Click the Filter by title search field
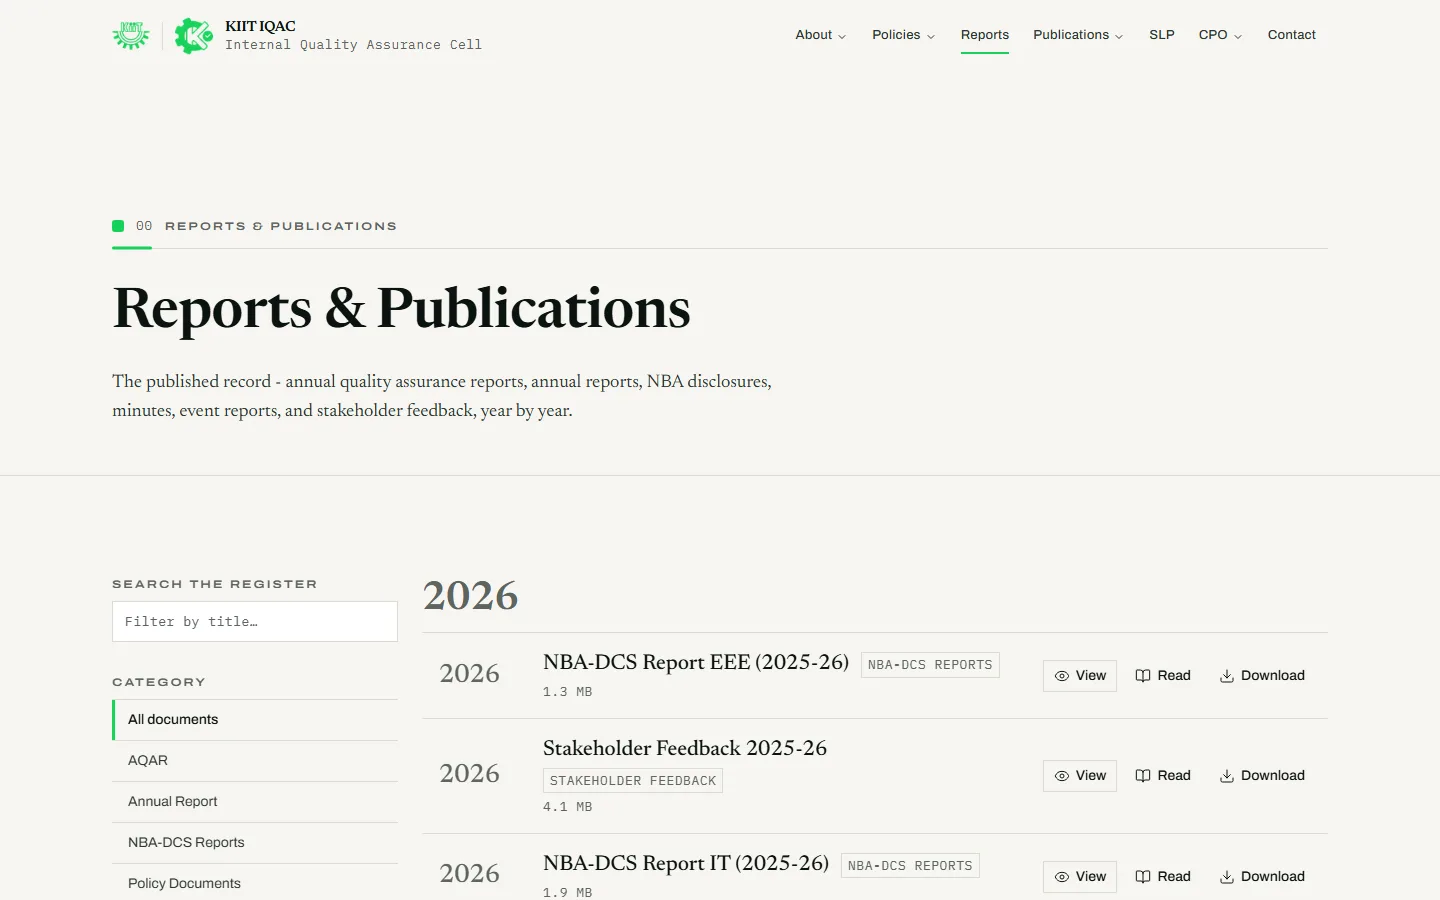This screenshot has width=1440, height=900. pyautogui.click(x=255, y=622)
